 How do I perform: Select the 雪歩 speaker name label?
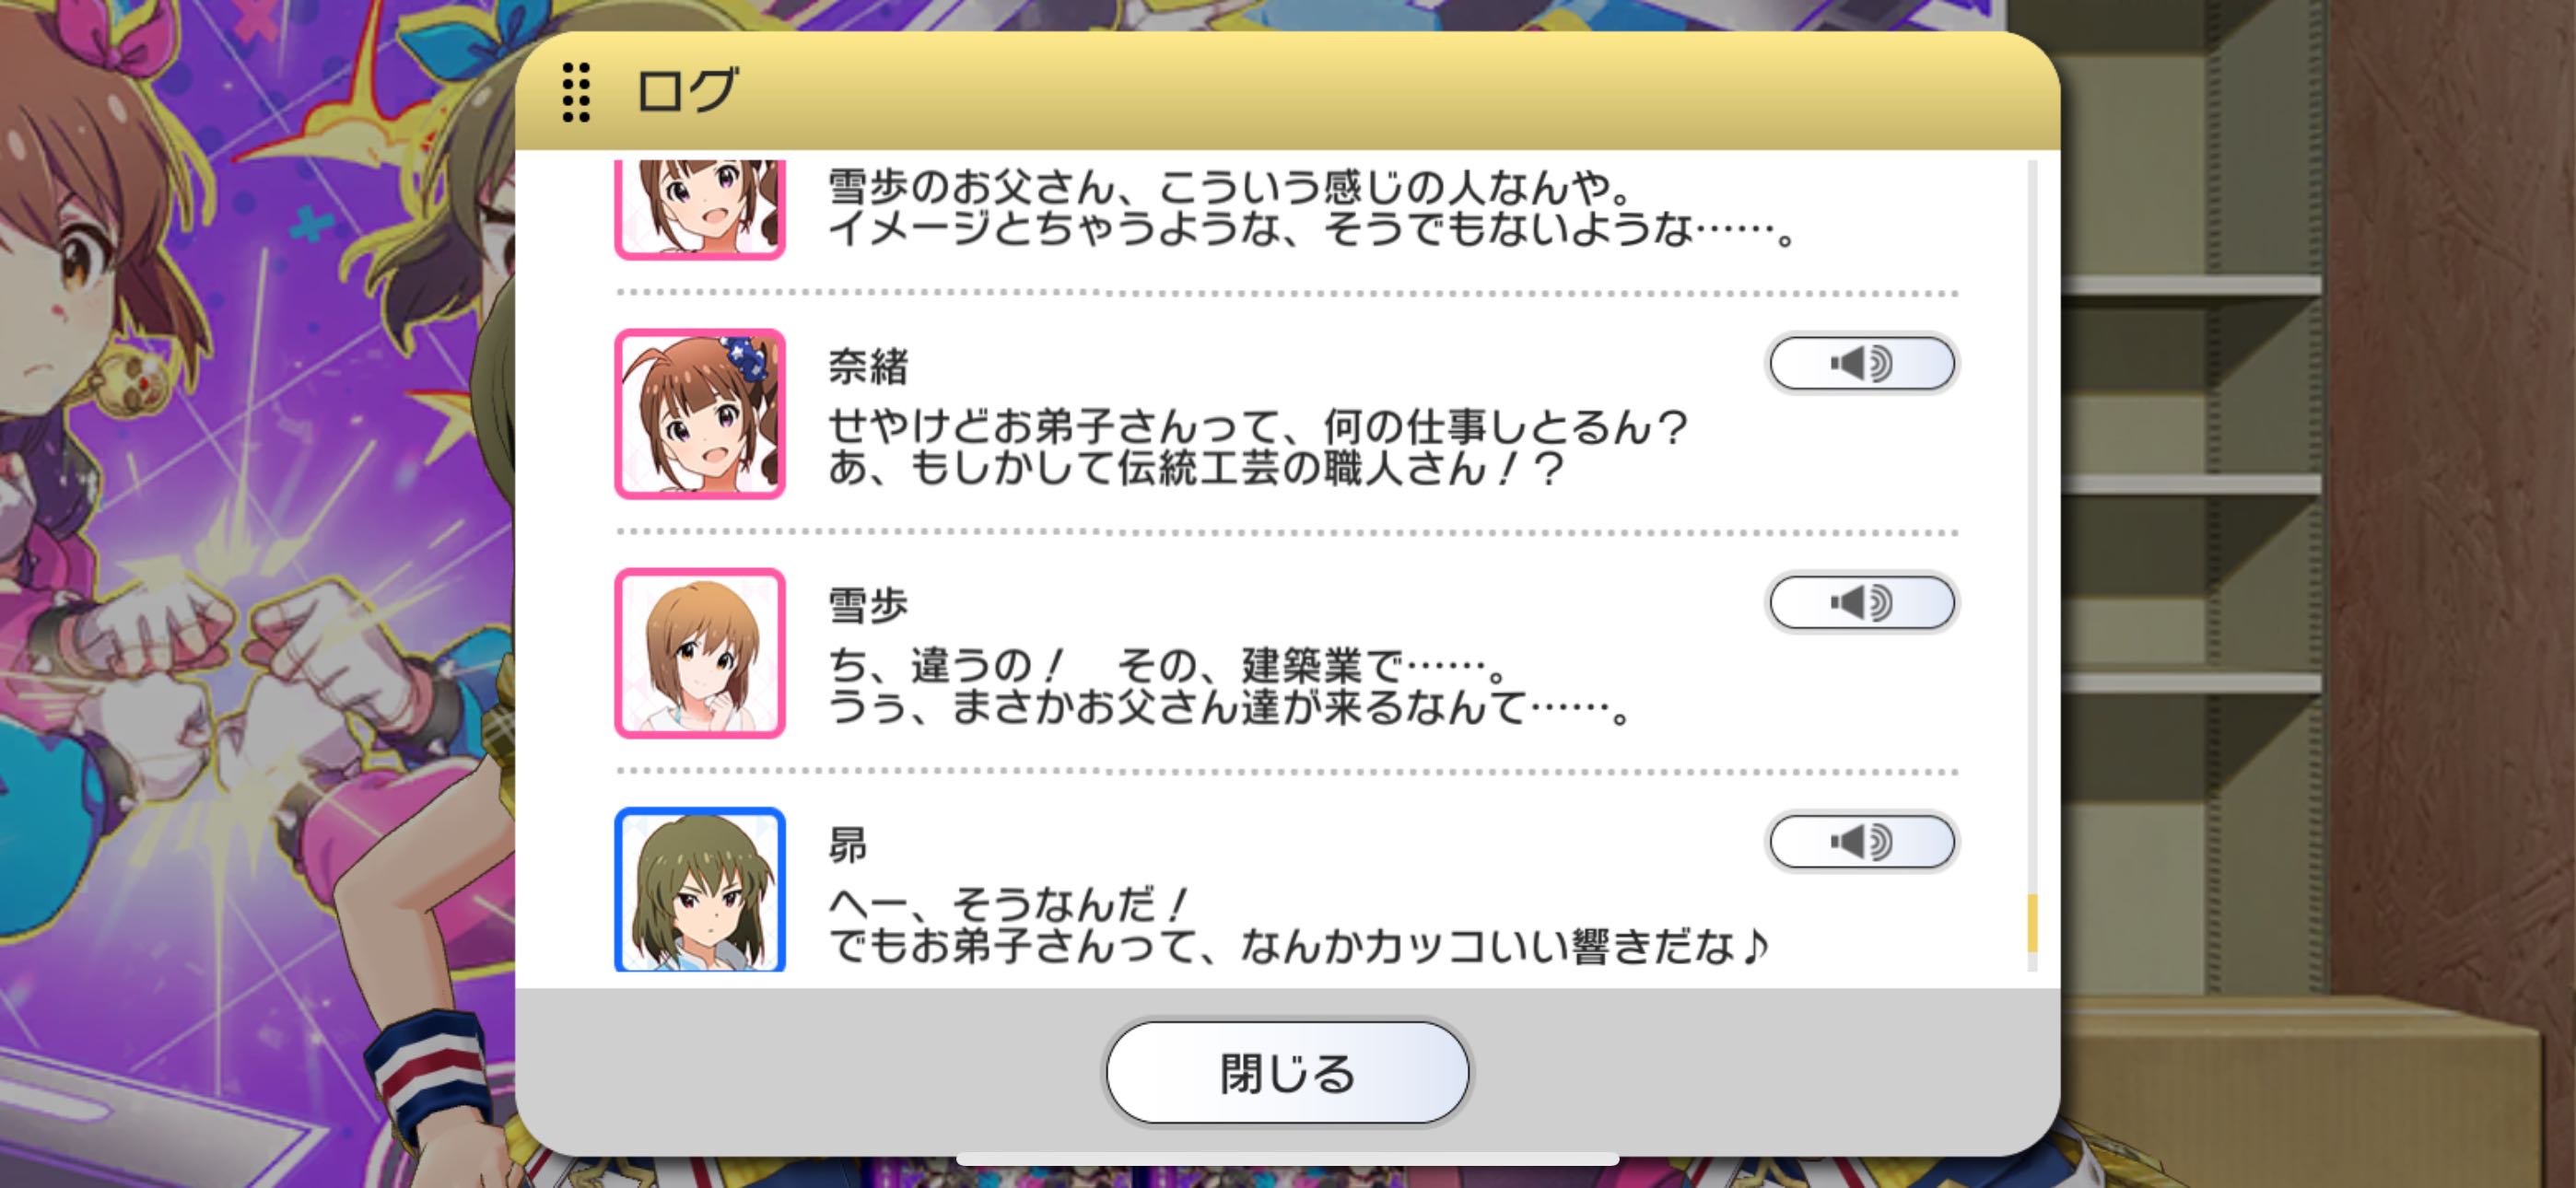coord(868,605)
